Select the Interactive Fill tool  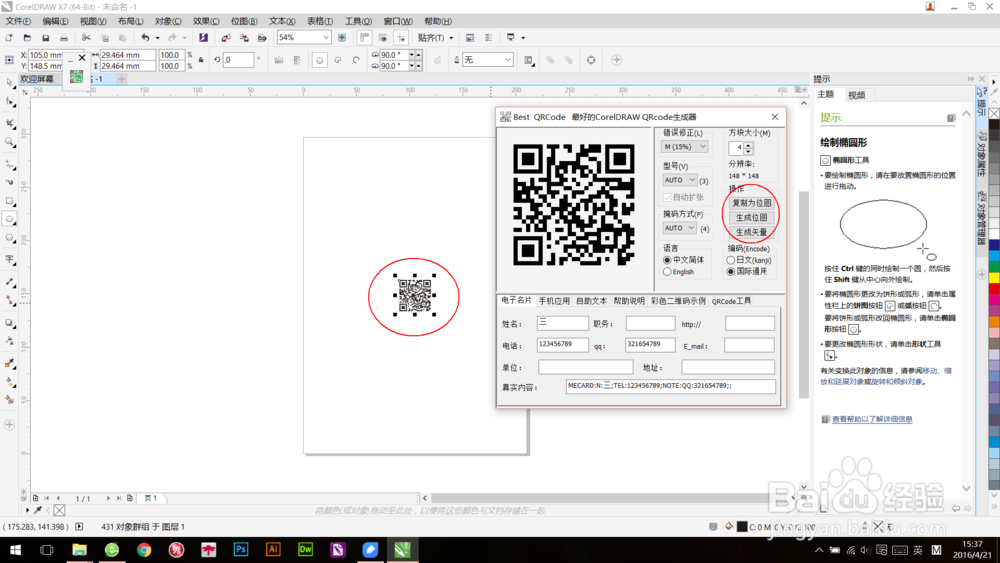point(10,382)
